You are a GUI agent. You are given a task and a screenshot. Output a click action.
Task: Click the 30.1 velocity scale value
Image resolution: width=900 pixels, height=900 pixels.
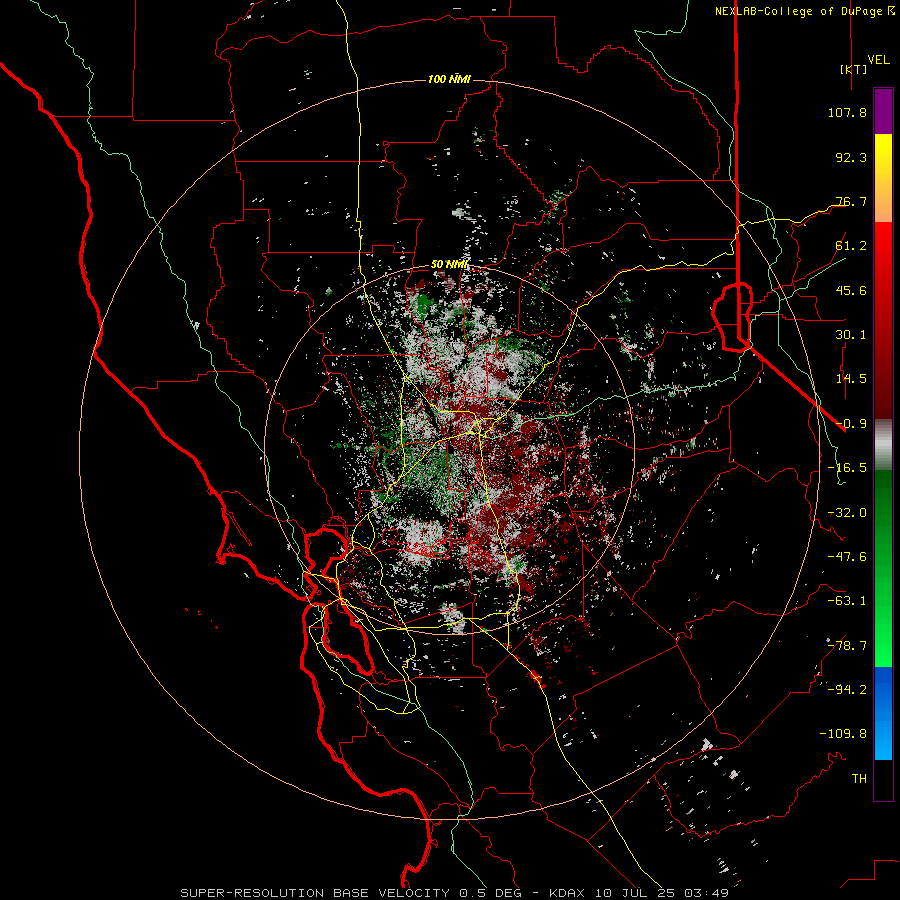point(851,335)
